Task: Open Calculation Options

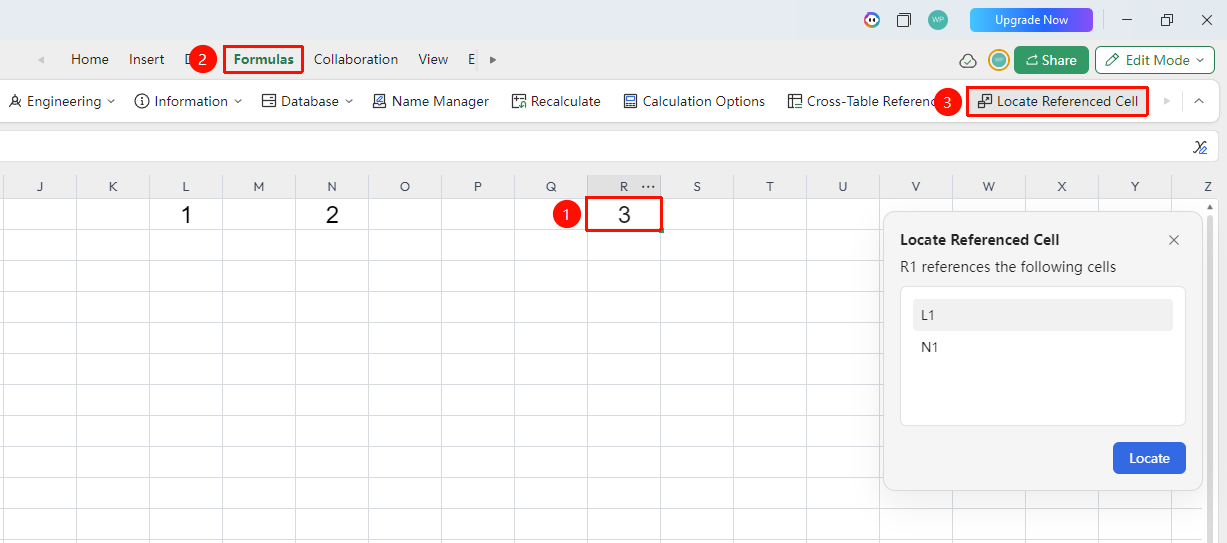Action: pyautogui.click(x=694, y=101)
